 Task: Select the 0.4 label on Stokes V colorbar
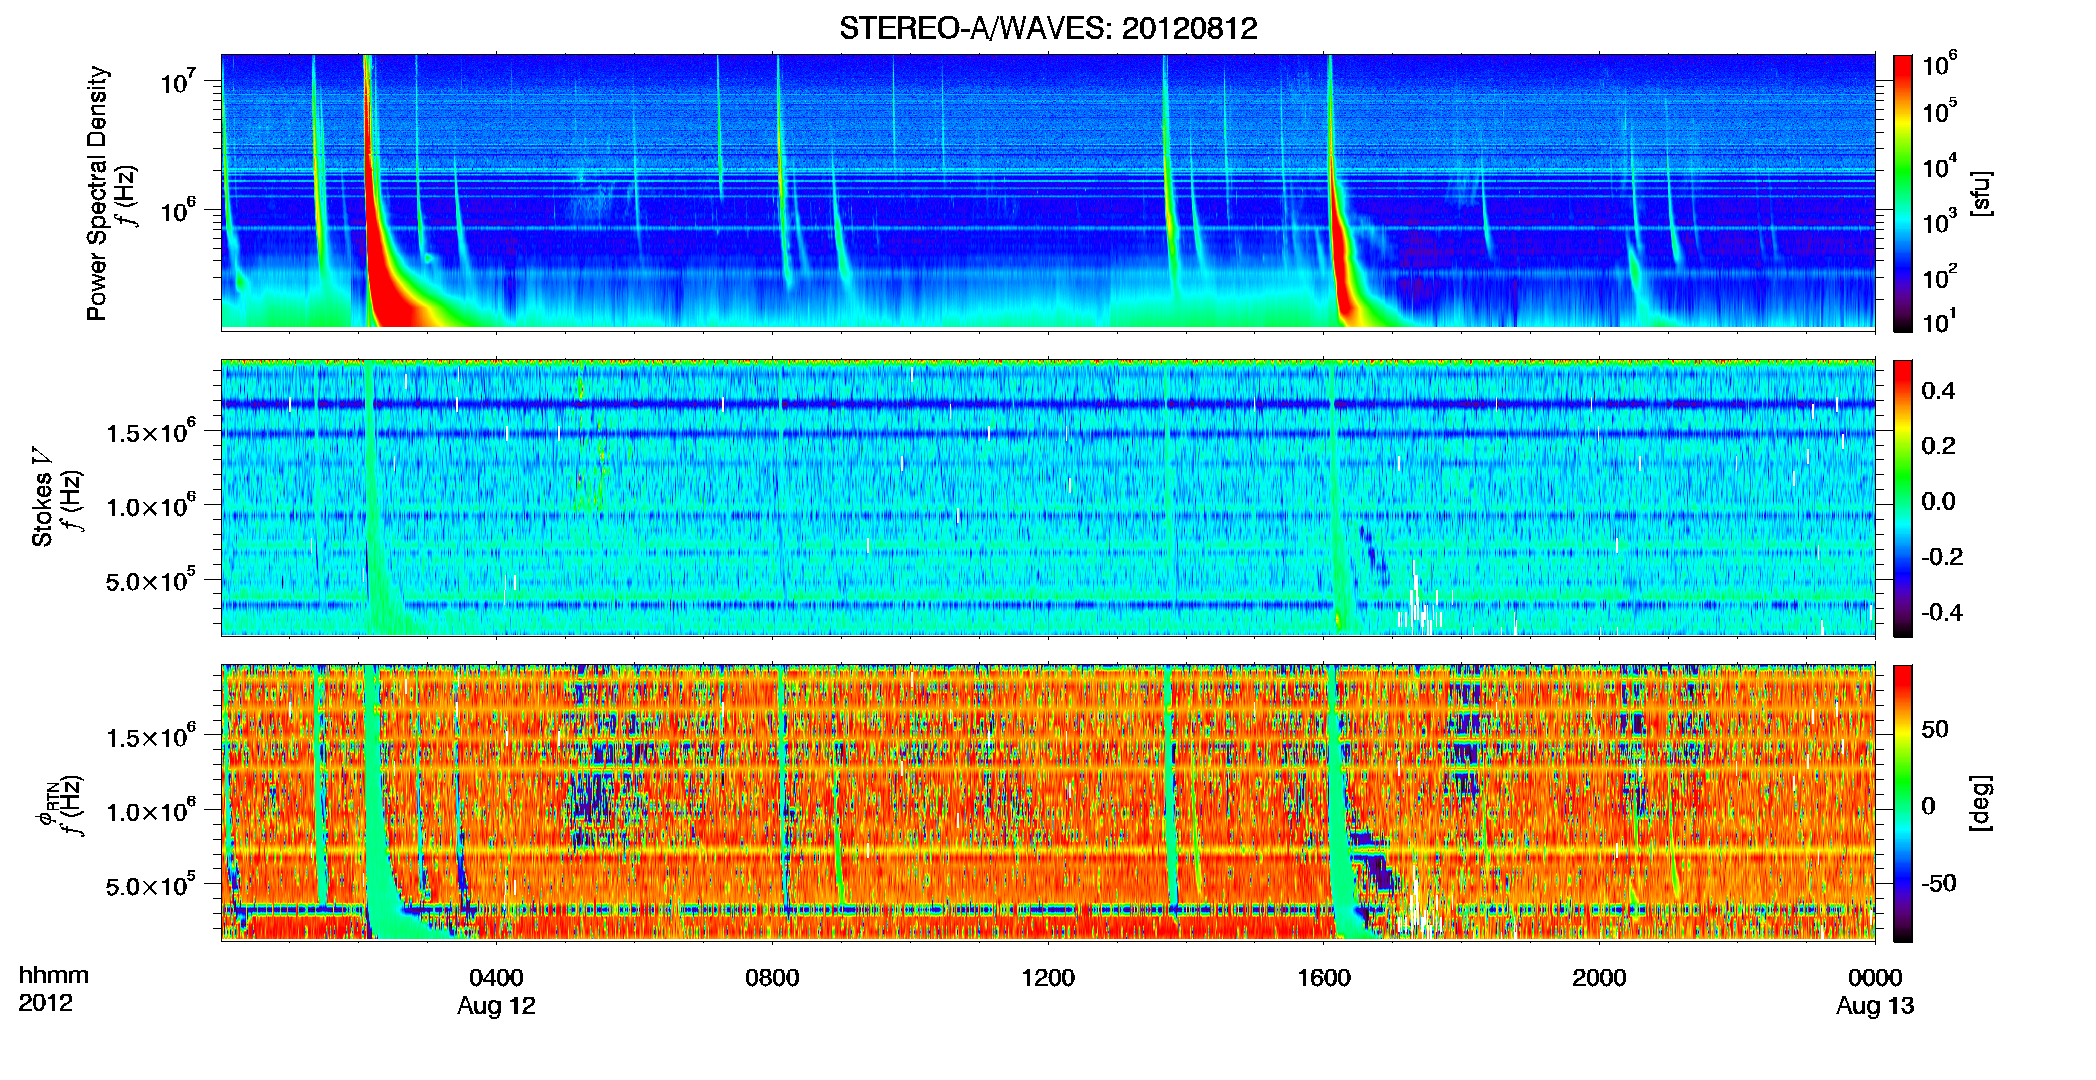click(1938, 391)
